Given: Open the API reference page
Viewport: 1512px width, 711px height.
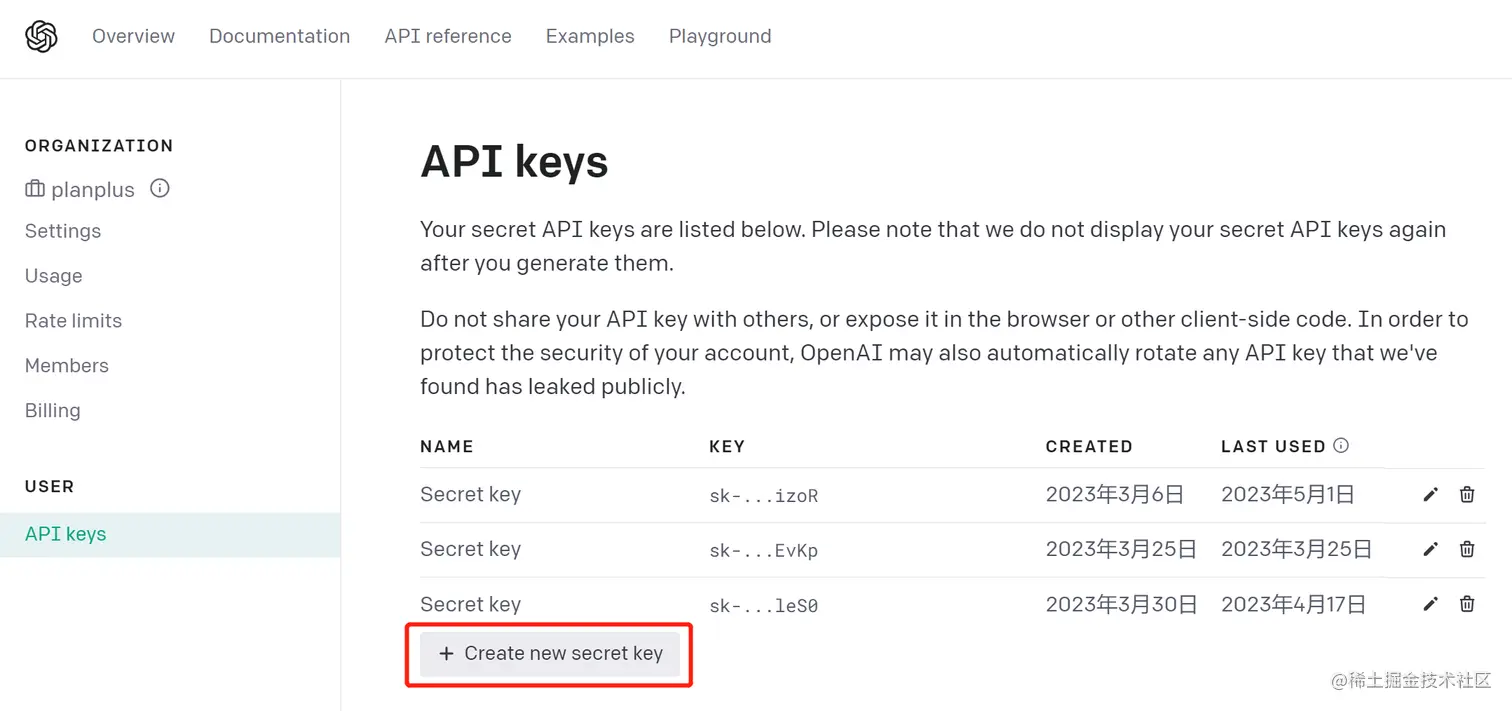Looking at the screenshot, I should click(x=448, y=36).
